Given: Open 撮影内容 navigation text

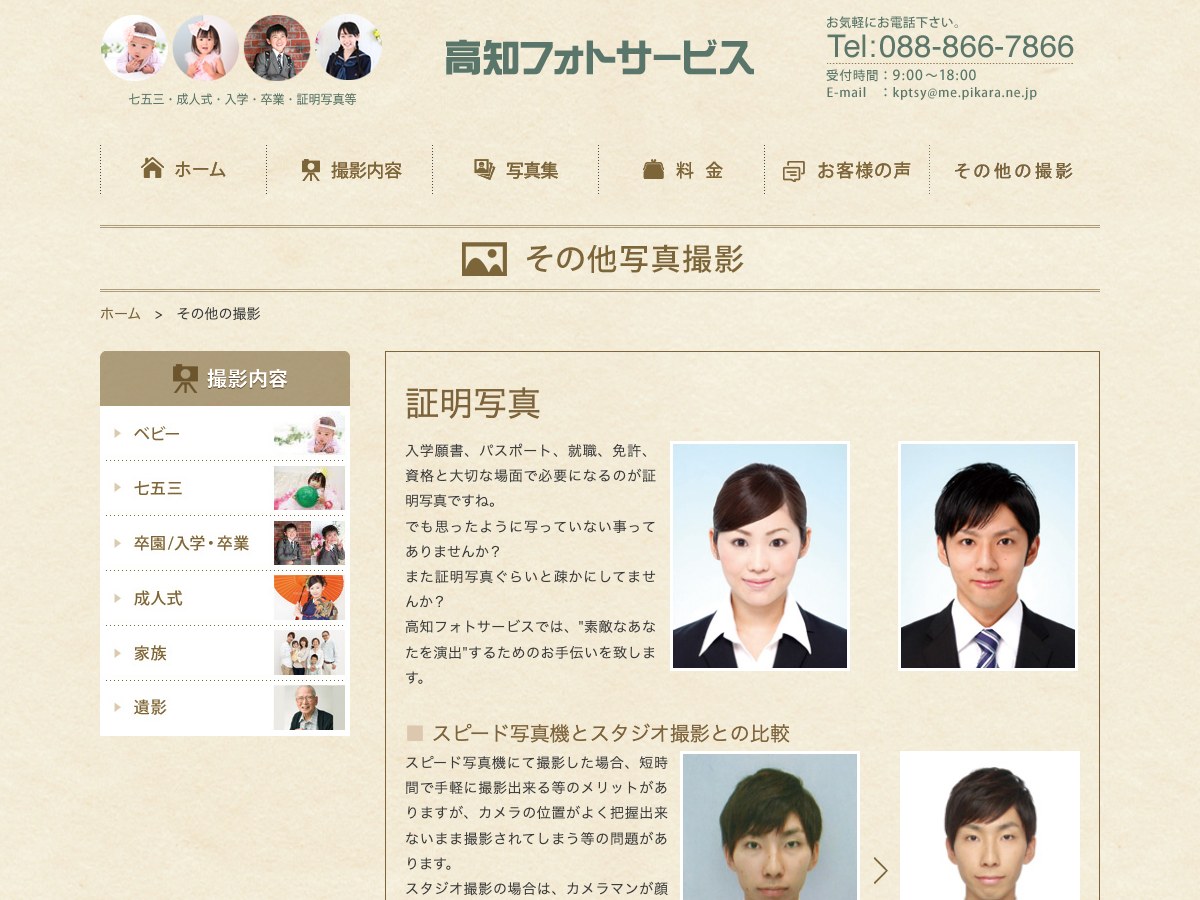Looking at the screenshot, I should coord(367,170).
